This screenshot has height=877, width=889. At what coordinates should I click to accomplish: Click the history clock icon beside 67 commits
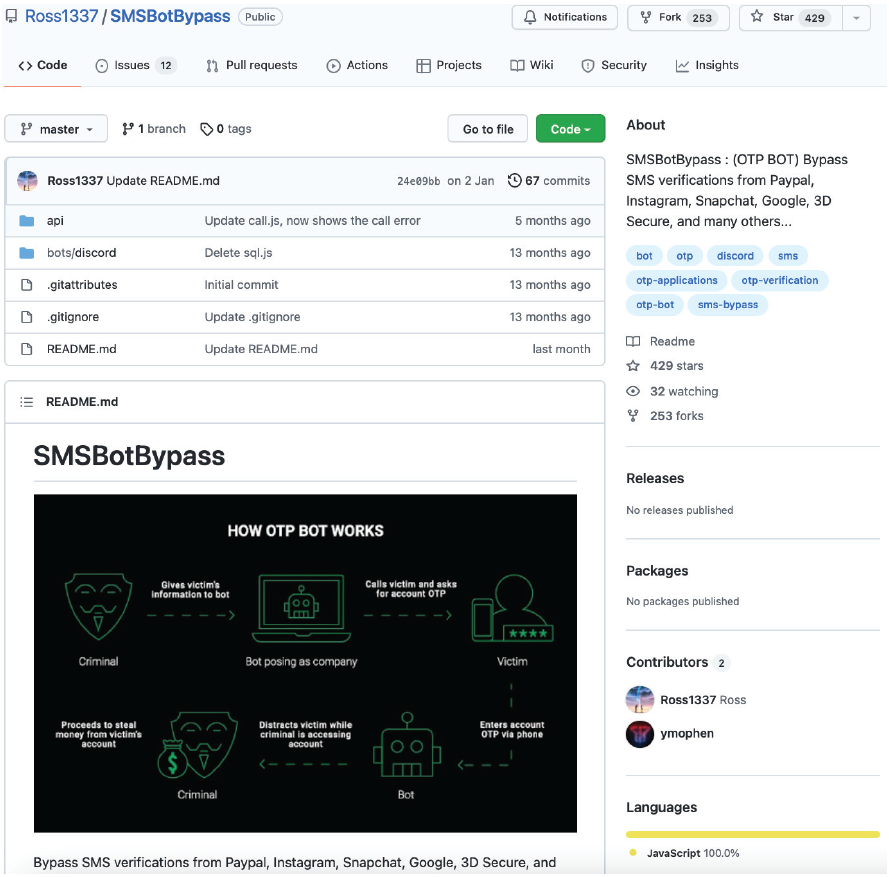[x=514, y=180]
